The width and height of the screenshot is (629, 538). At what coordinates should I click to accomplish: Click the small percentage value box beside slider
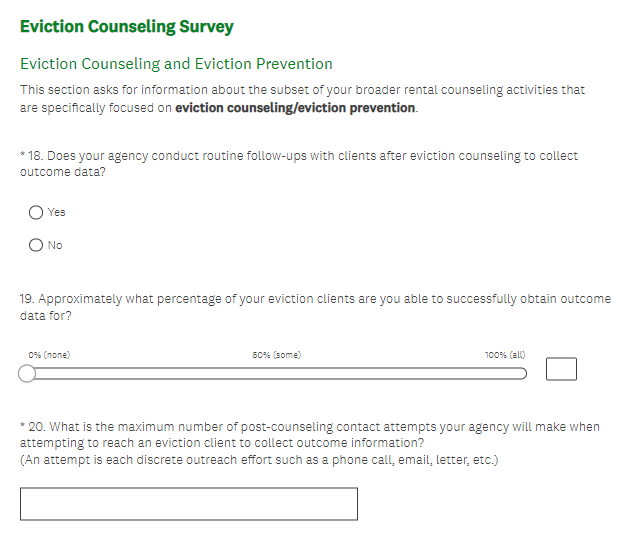561,370
